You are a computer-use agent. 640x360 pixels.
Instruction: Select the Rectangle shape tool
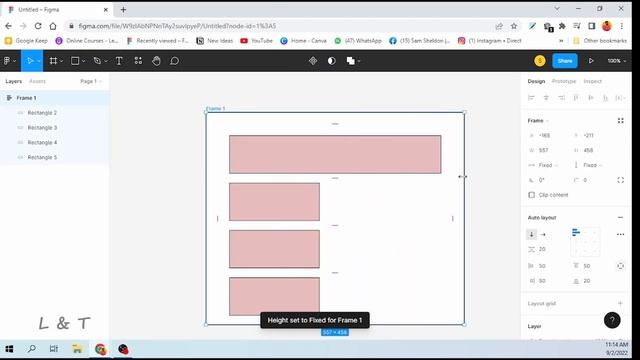(75, 61)
